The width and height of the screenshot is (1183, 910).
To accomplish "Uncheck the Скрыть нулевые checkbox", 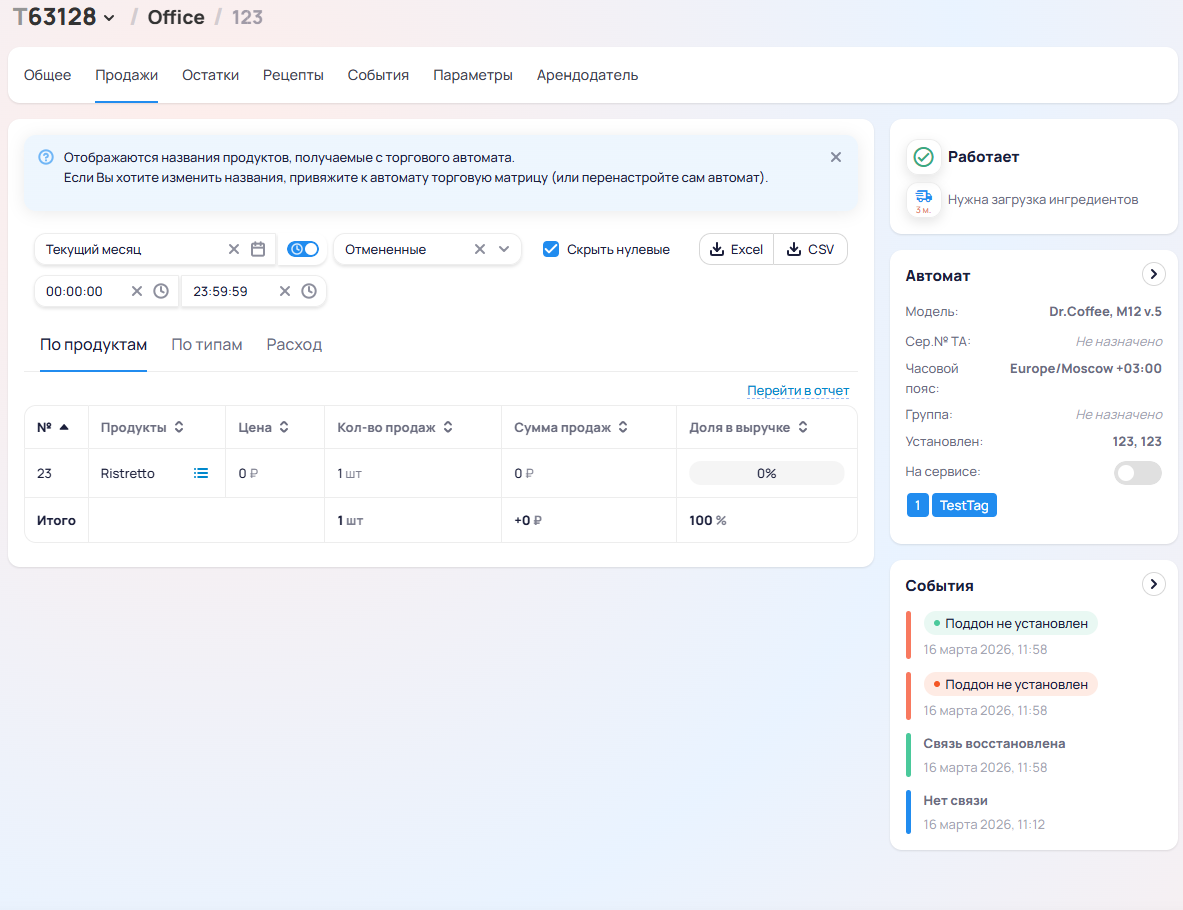I will coord(551,249).
